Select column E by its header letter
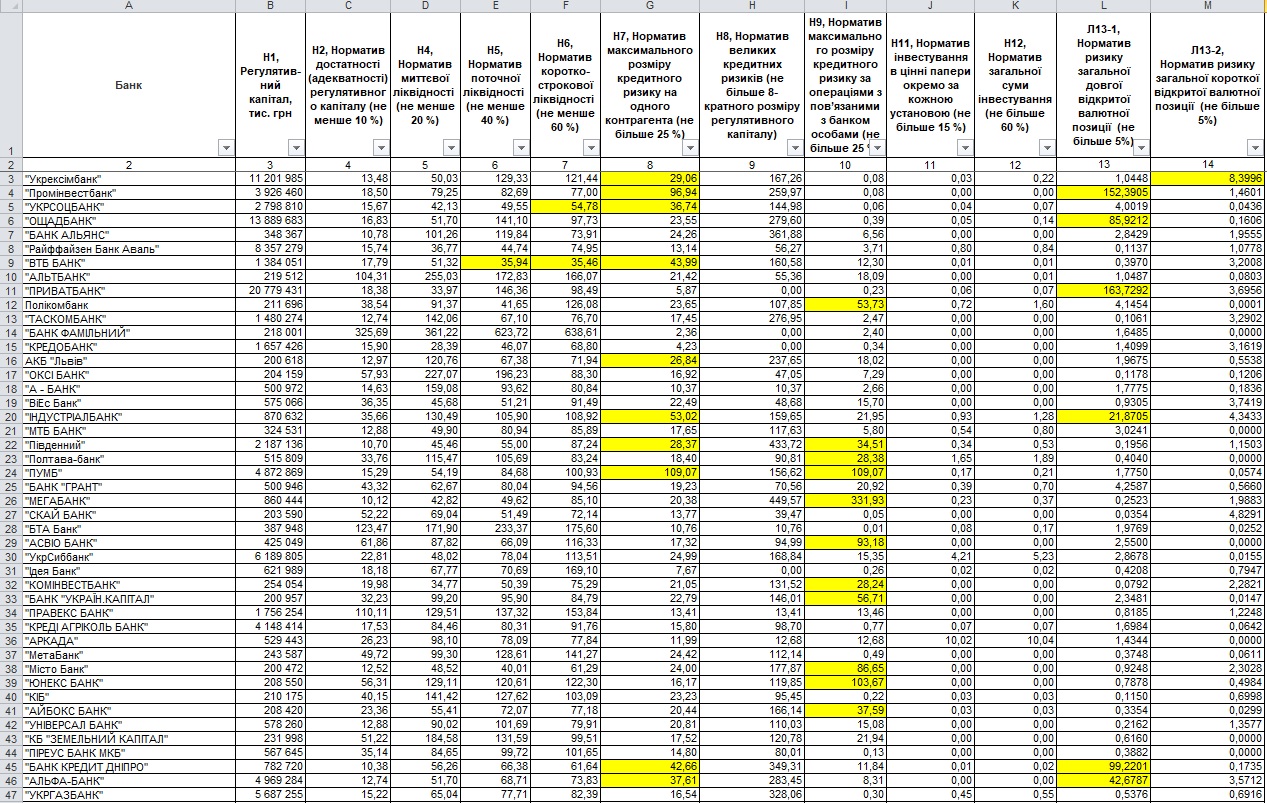The width and height of the screenshot is (1267, 803). coord(497,6)
